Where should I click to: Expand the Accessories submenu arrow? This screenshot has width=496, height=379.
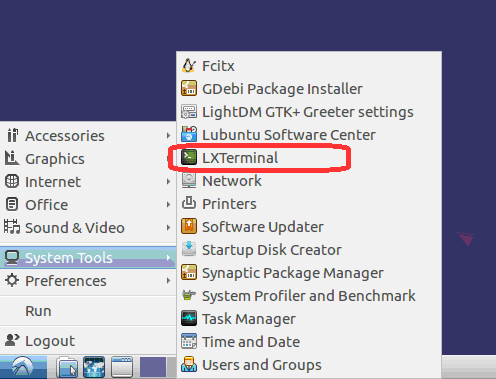[x=168, y=136]
